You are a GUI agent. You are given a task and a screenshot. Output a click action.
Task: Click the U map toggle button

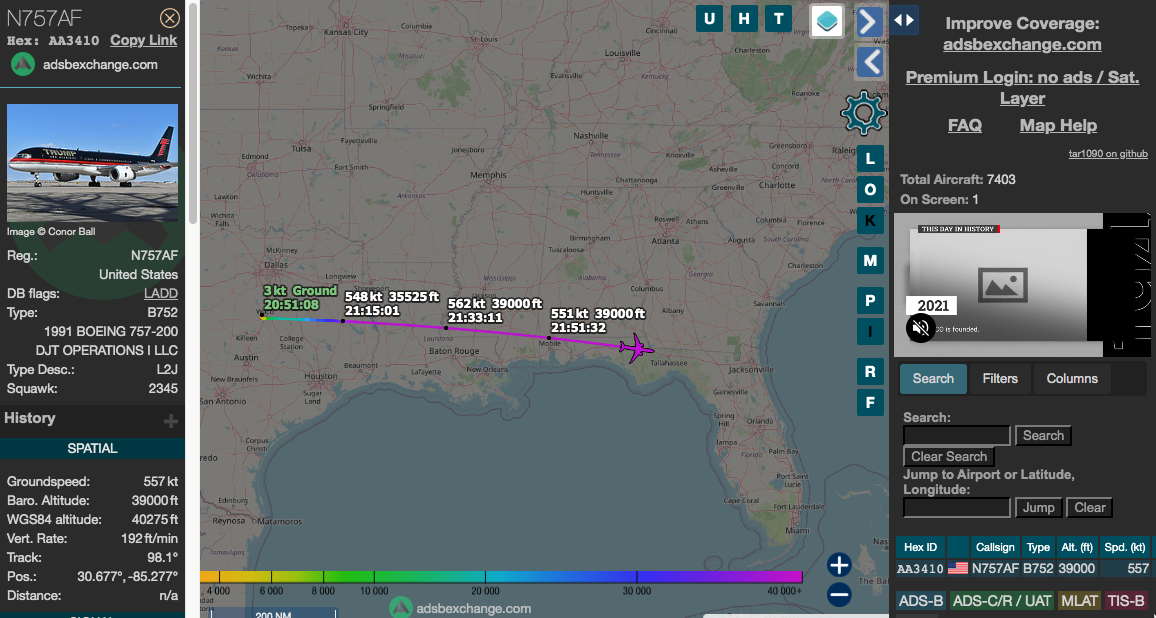(709, 19)
